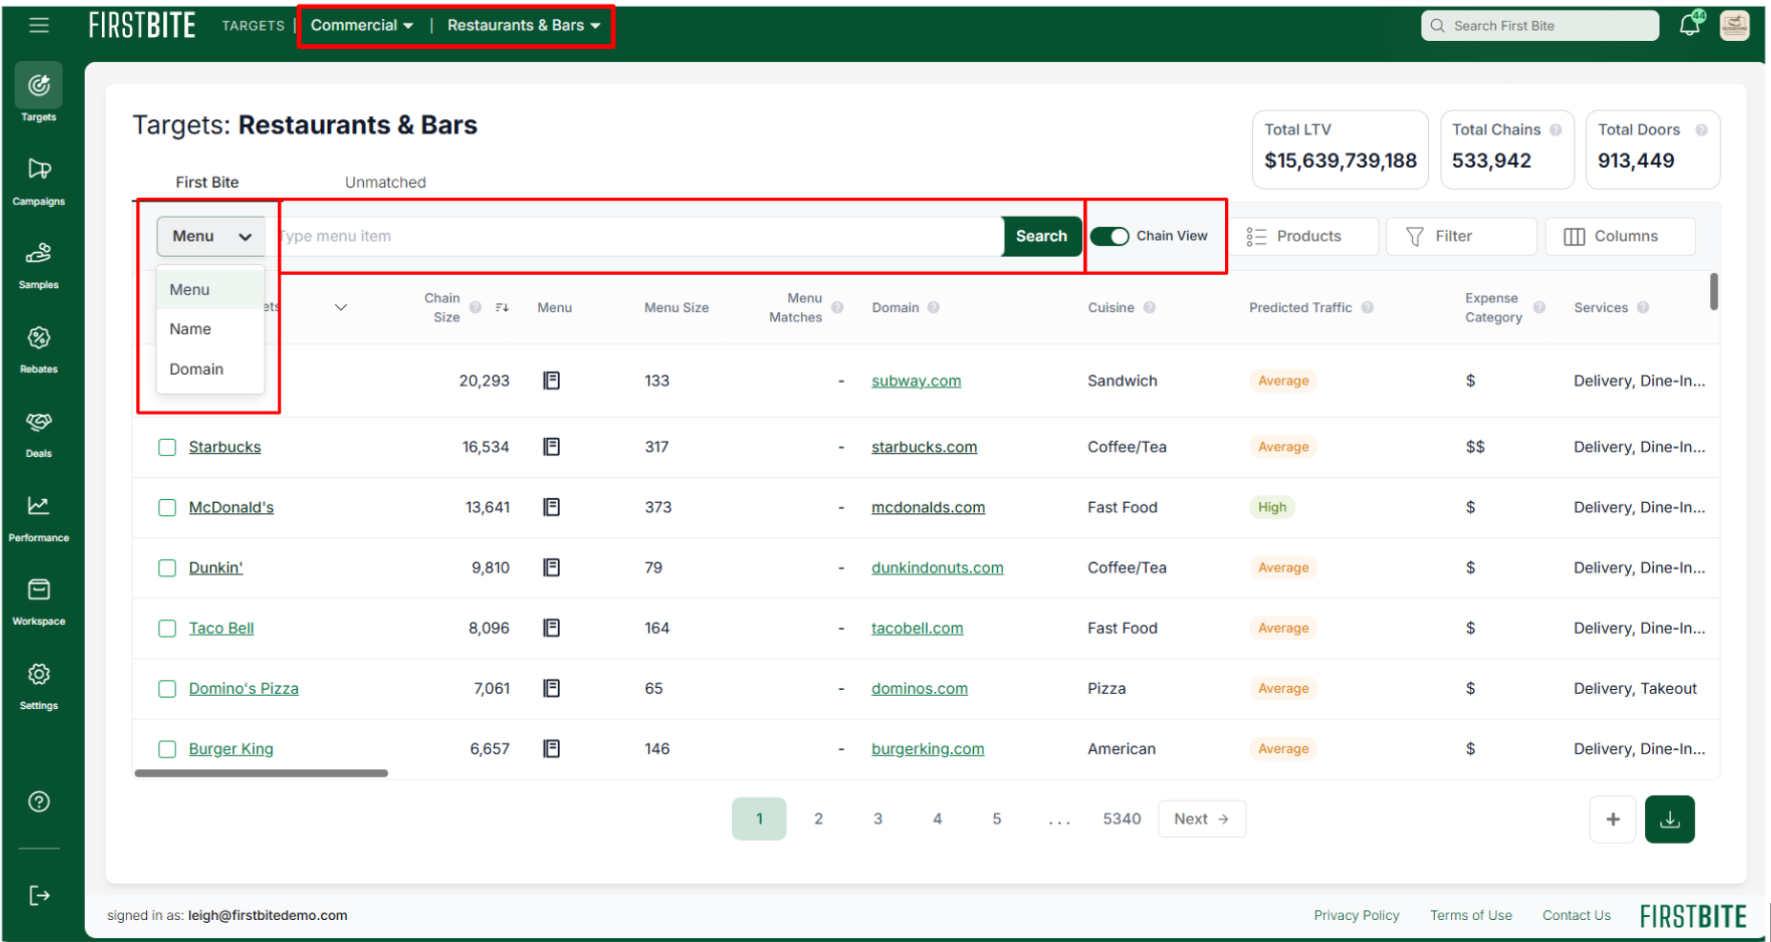The width and height of the screenshot is (1771, 942).
Task: Open the menu icon for Taco Bell row
Action: pos(551,628)
